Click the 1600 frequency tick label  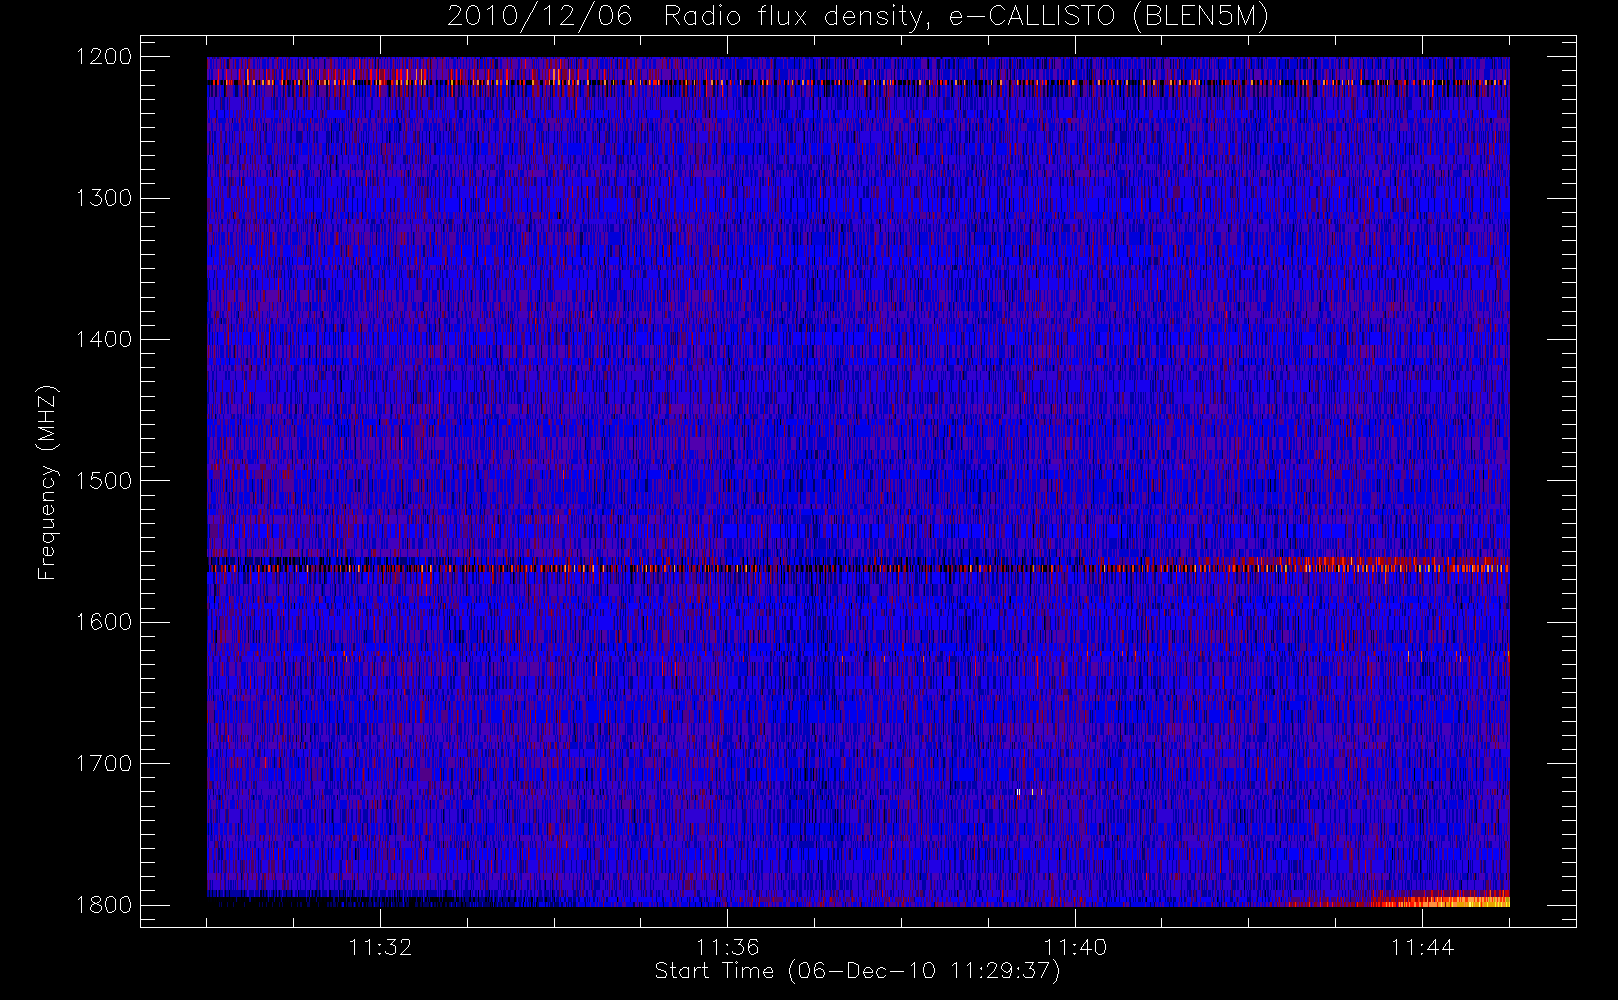[105, 622]
